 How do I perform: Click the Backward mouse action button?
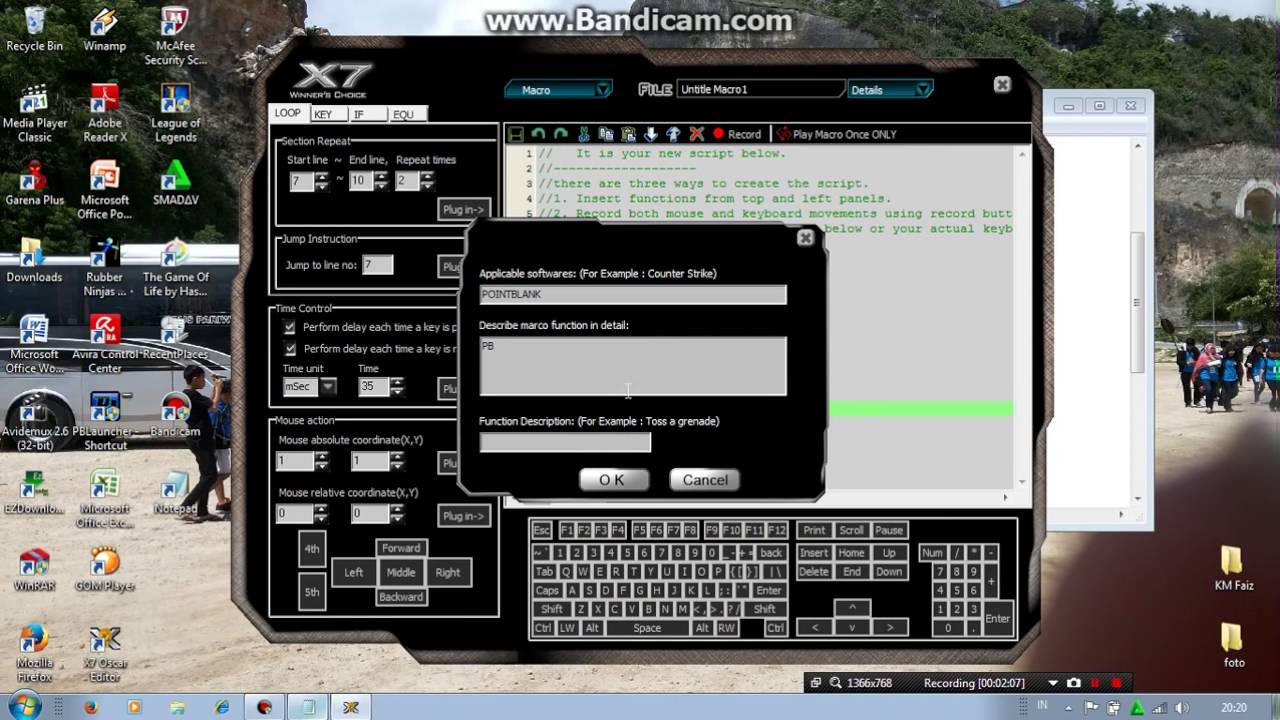coord(401,597)
